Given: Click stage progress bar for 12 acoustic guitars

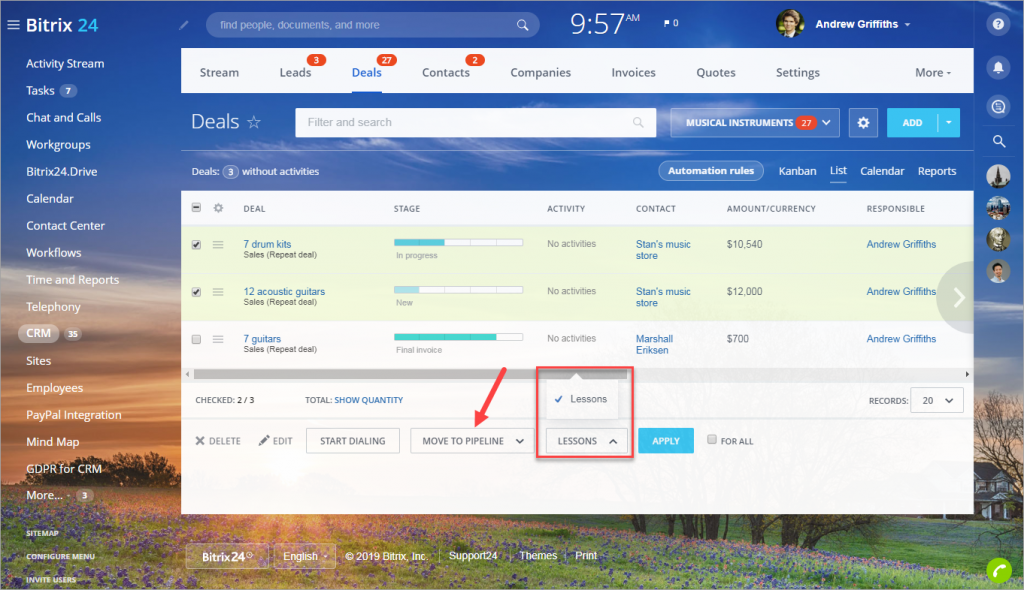Looking at the screenshot, I should tap(458, 289).
